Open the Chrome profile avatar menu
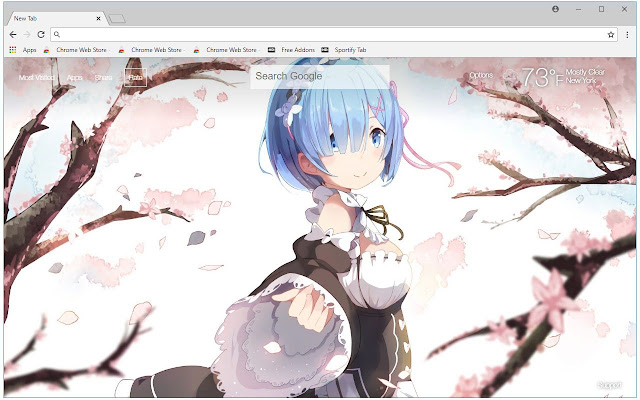Image resolution: width=640 pixels, height=400 pixels. pos(556,9)
